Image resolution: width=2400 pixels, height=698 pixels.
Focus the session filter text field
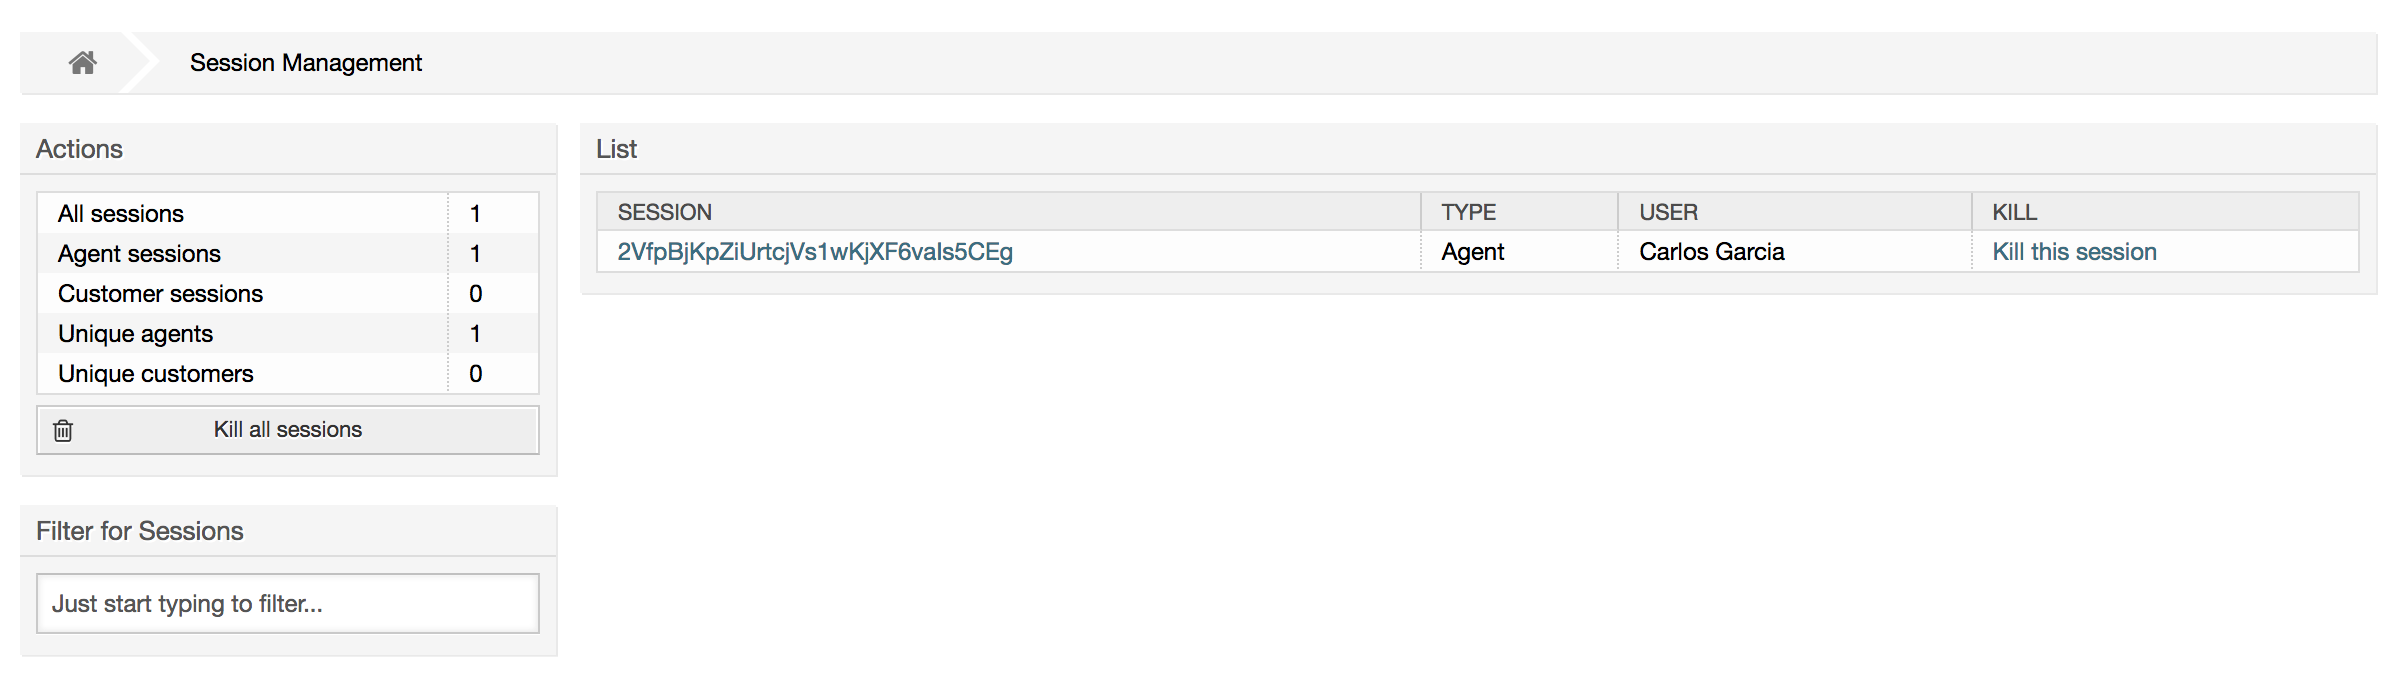pyautogui.click(x=288, y=603)
